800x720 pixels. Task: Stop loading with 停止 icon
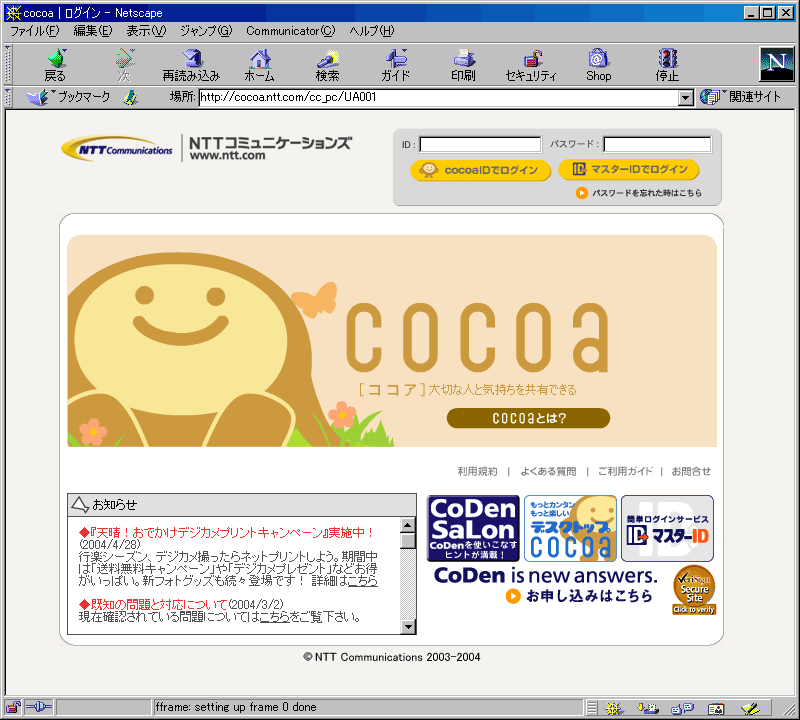(667, 65)
